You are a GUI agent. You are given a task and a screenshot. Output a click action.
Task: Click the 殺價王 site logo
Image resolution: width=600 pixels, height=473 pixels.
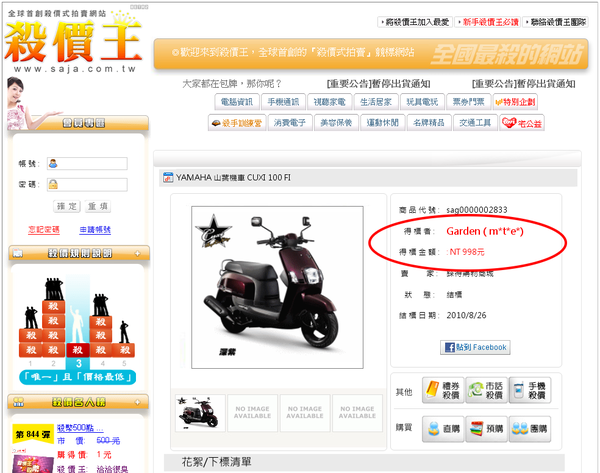click(73, 42)
